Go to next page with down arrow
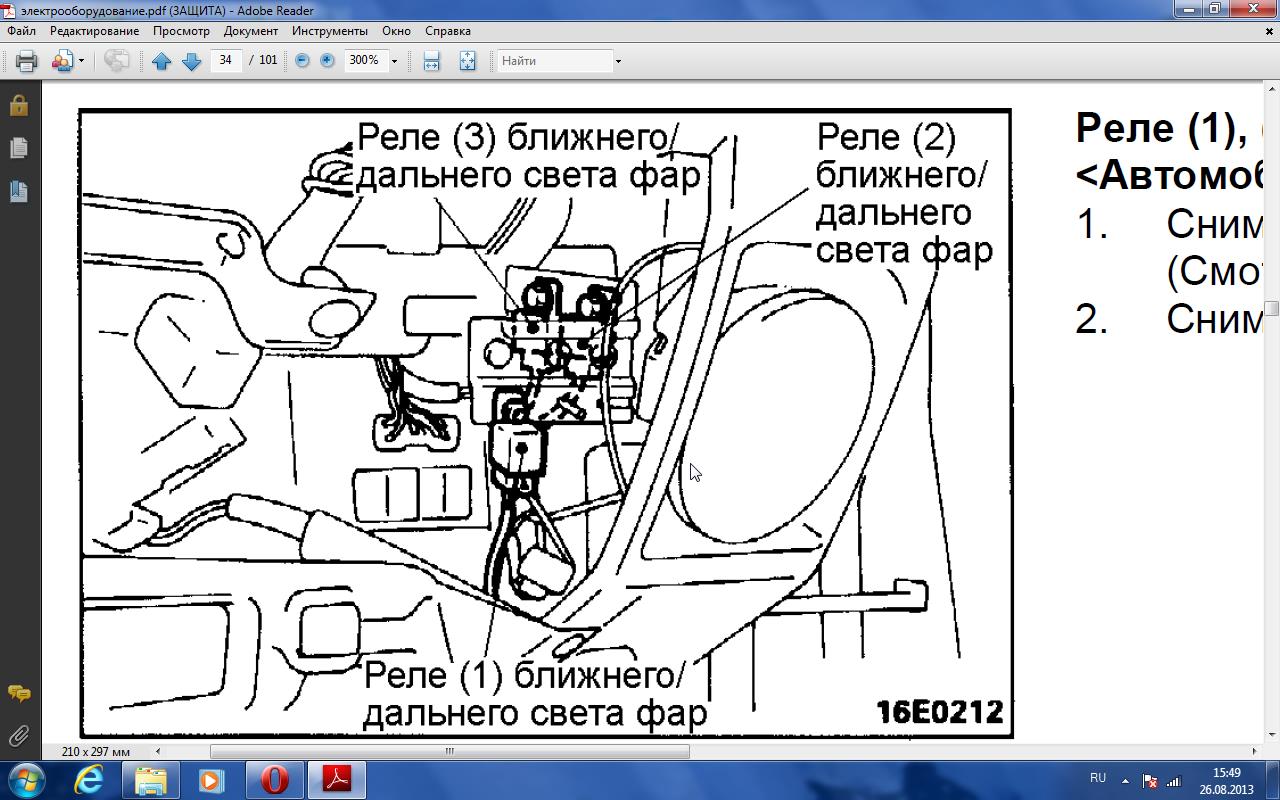 (x=192, y=61)
